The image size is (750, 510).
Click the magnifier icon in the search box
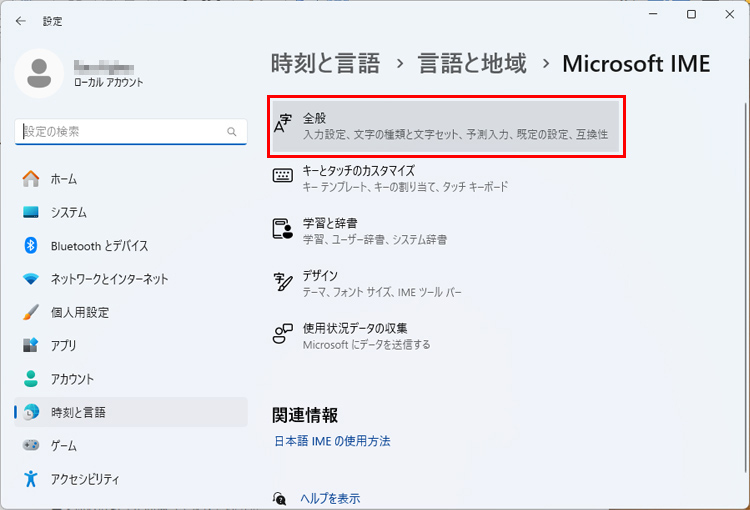click(x=232, y=132)
